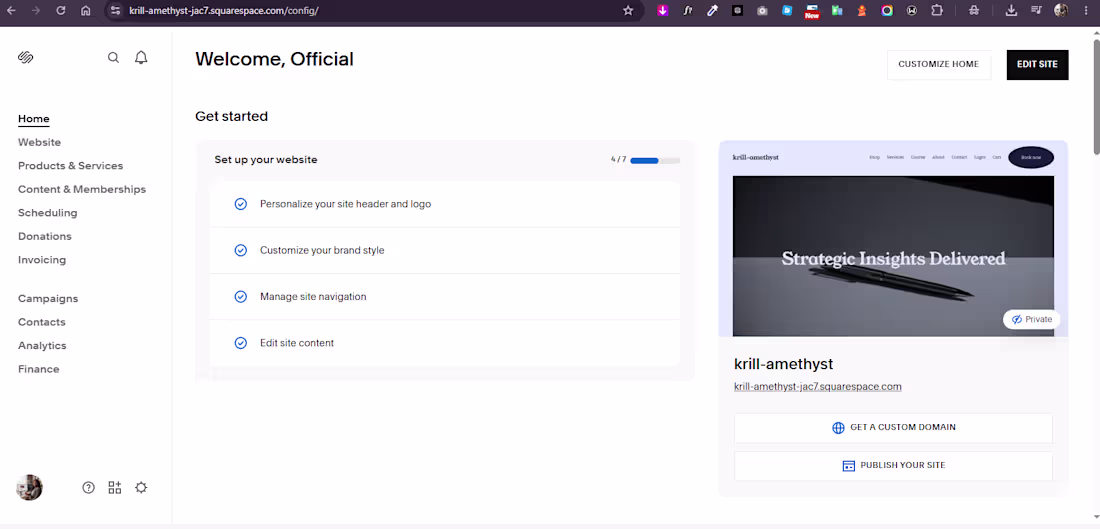Open Campaigns in the sidebar
The image size is (1100, 529).
click(48, 298)
